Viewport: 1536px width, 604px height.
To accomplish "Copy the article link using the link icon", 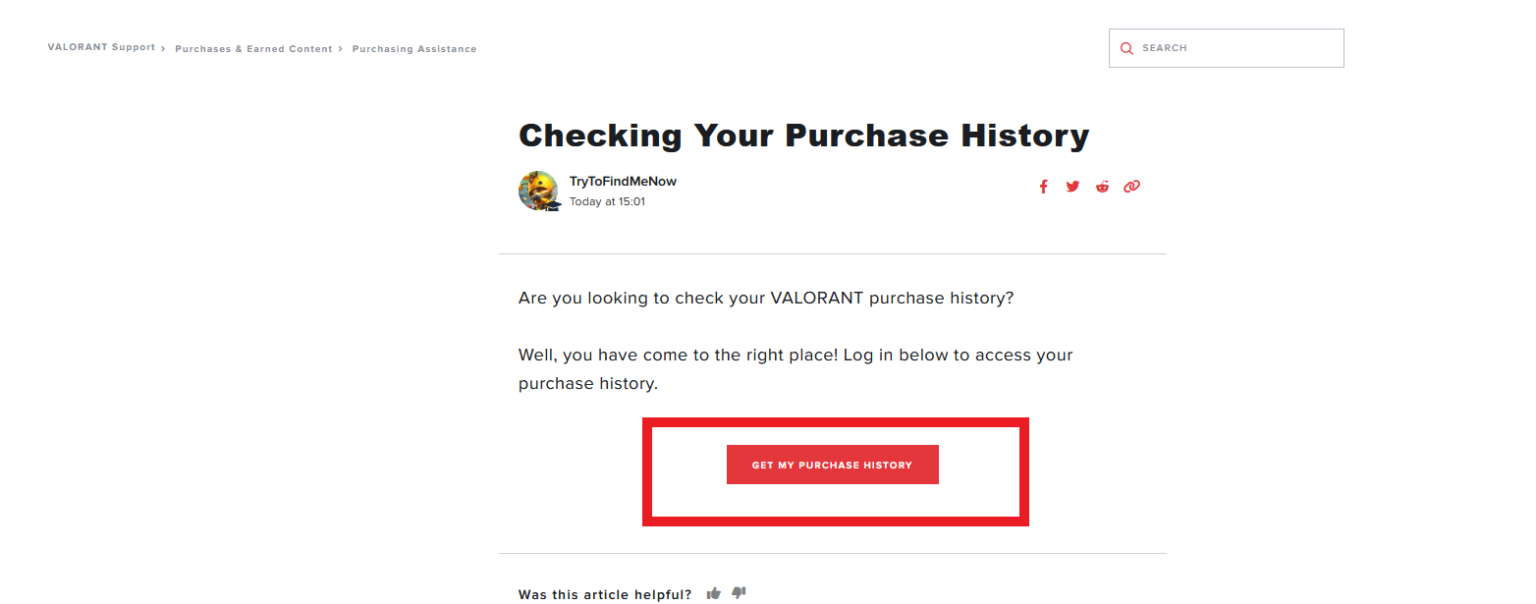I will pos(1131,186).
